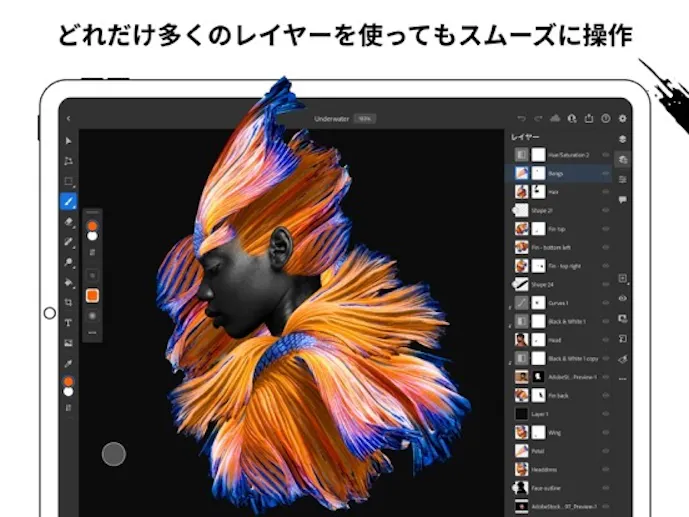Open the Share export icon
The width and height of the screenshot is (689, 517).
588,118
